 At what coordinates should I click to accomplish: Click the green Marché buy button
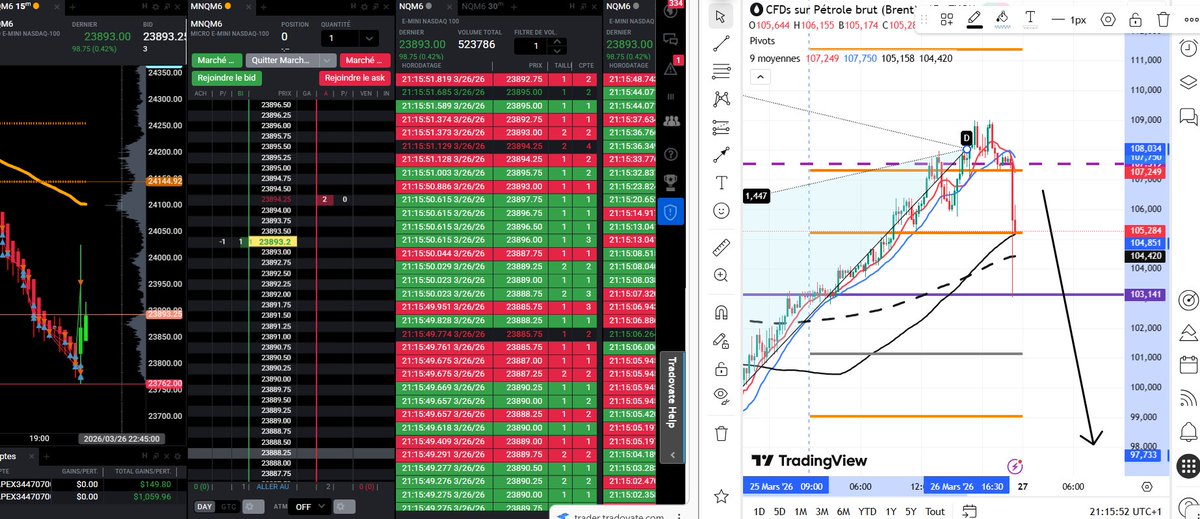(x=218, y=60)
